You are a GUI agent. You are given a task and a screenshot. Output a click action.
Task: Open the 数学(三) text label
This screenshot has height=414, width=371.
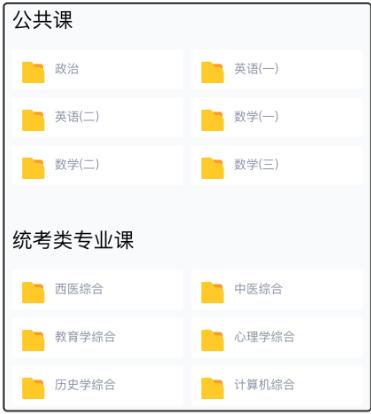[256, 164]
